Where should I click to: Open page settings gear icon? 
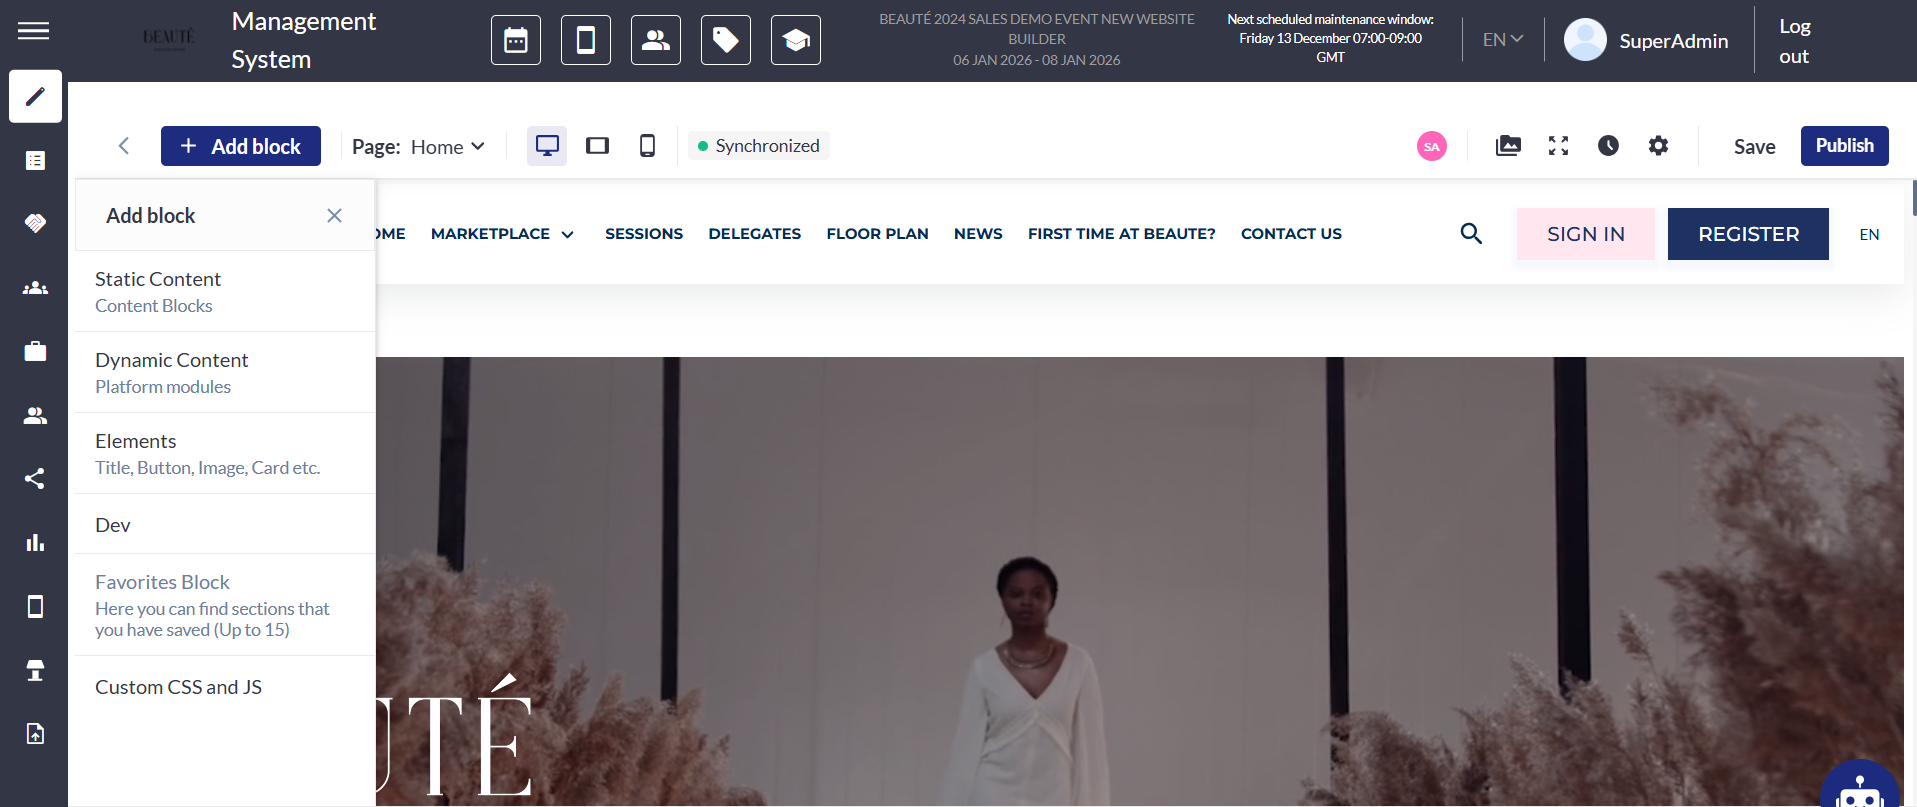(x=1658, y=146)
